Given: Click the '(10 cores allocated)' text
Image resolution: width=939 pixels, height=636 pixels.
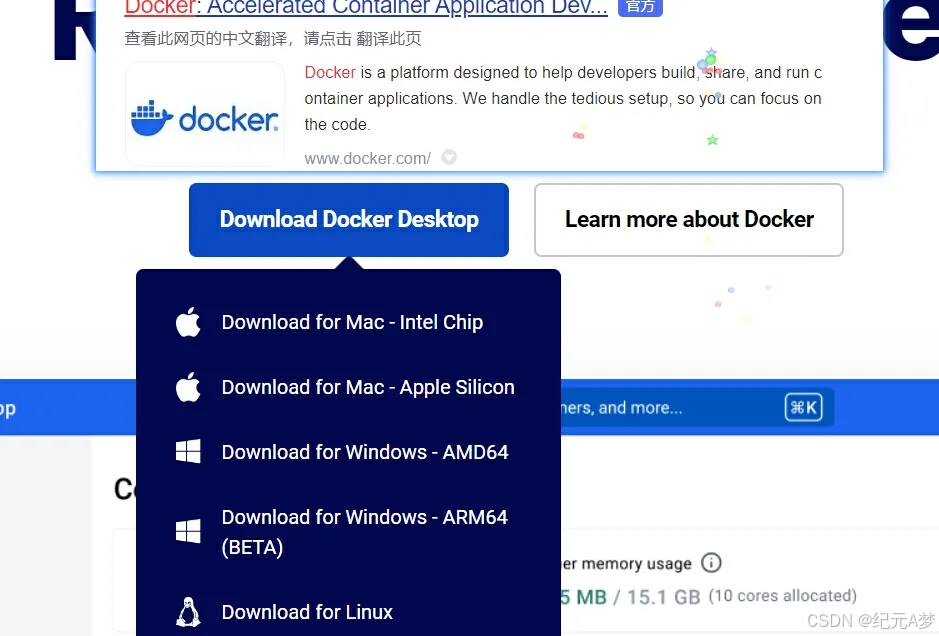Looking at the screenshot, I should pos(783,596).
